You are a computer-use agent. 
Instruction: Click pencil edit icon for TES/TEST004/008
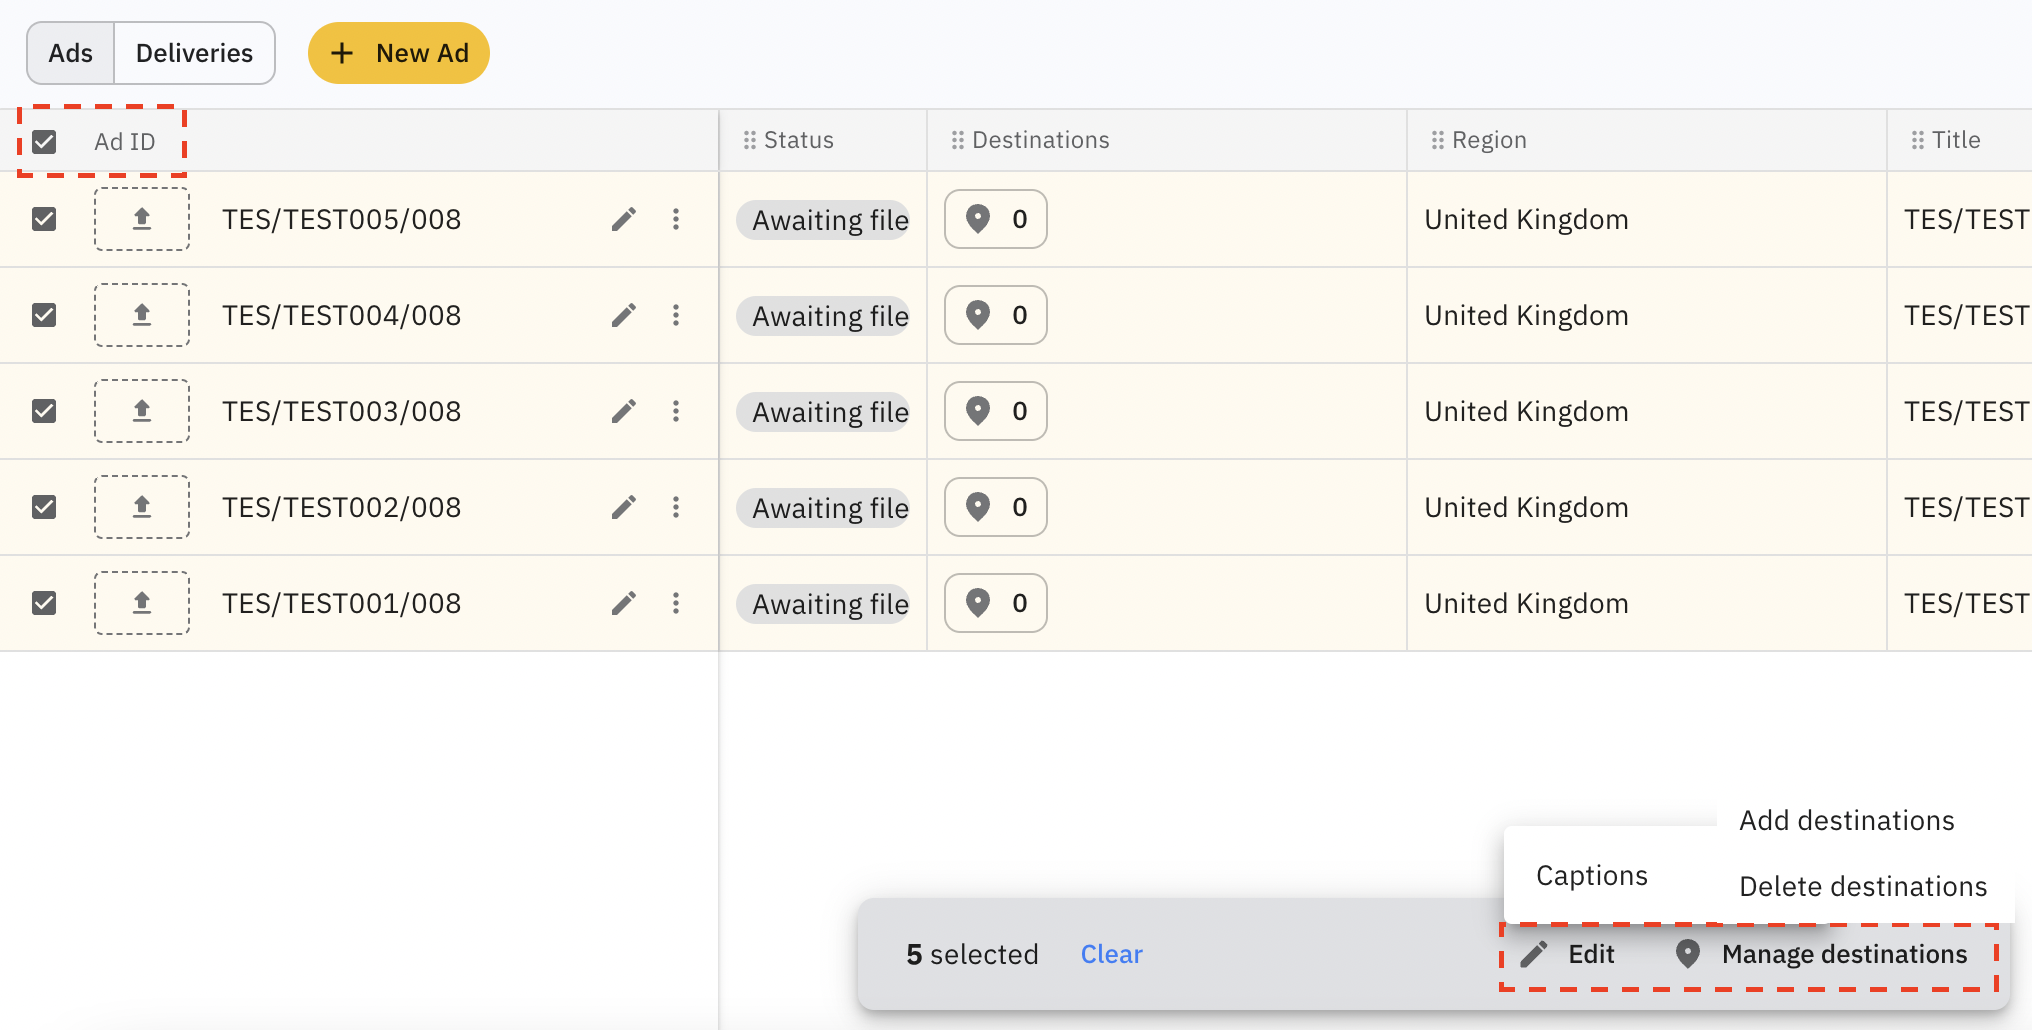pos(623,316)
